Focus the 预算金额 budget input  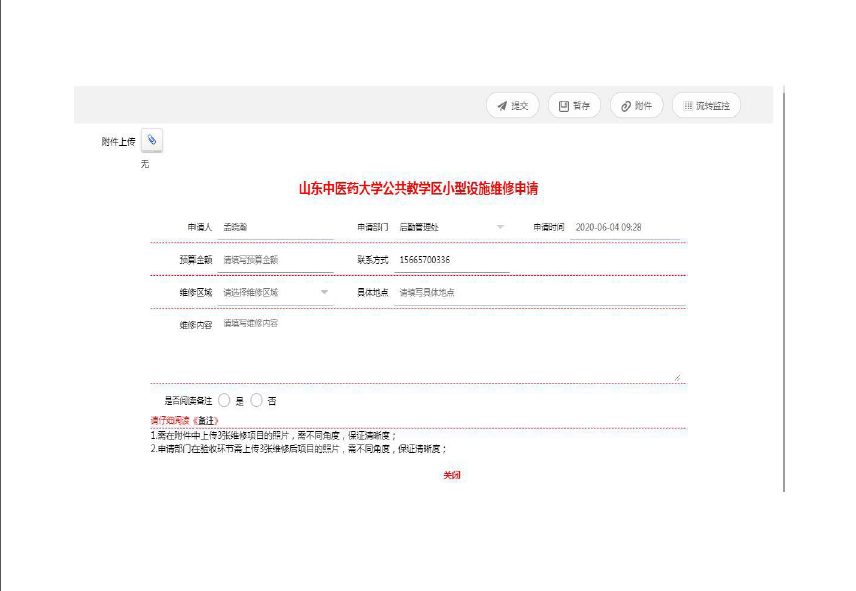(x=276, y=260)
